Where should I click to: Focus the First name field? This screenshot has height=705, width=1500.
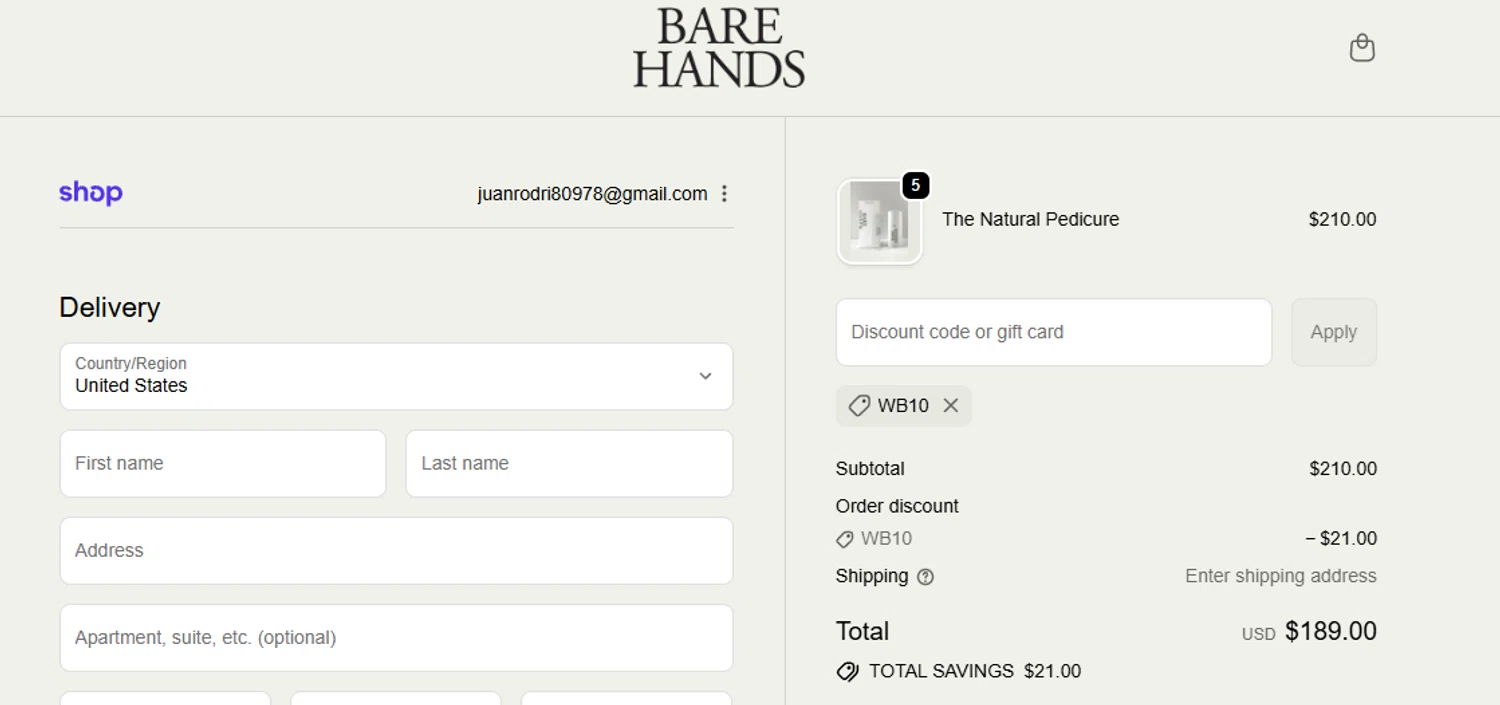click(223, 463)
